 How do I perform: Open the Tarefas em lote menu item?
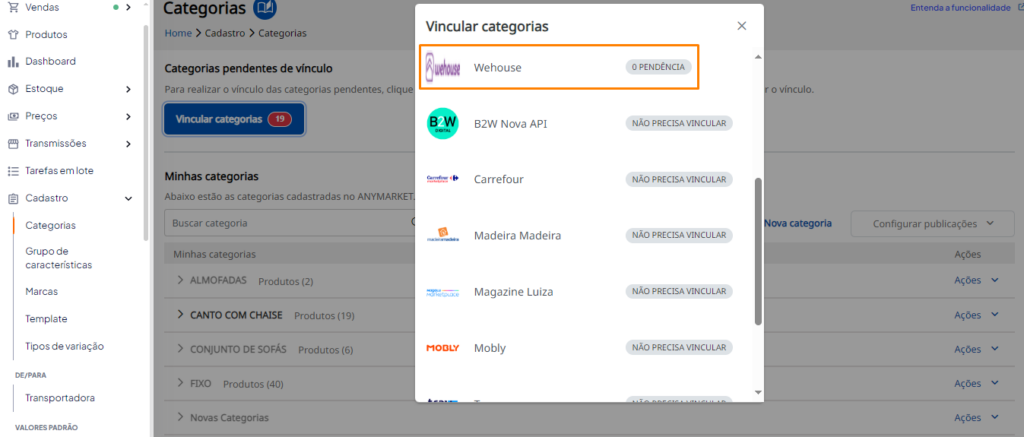tap(59, 171)
